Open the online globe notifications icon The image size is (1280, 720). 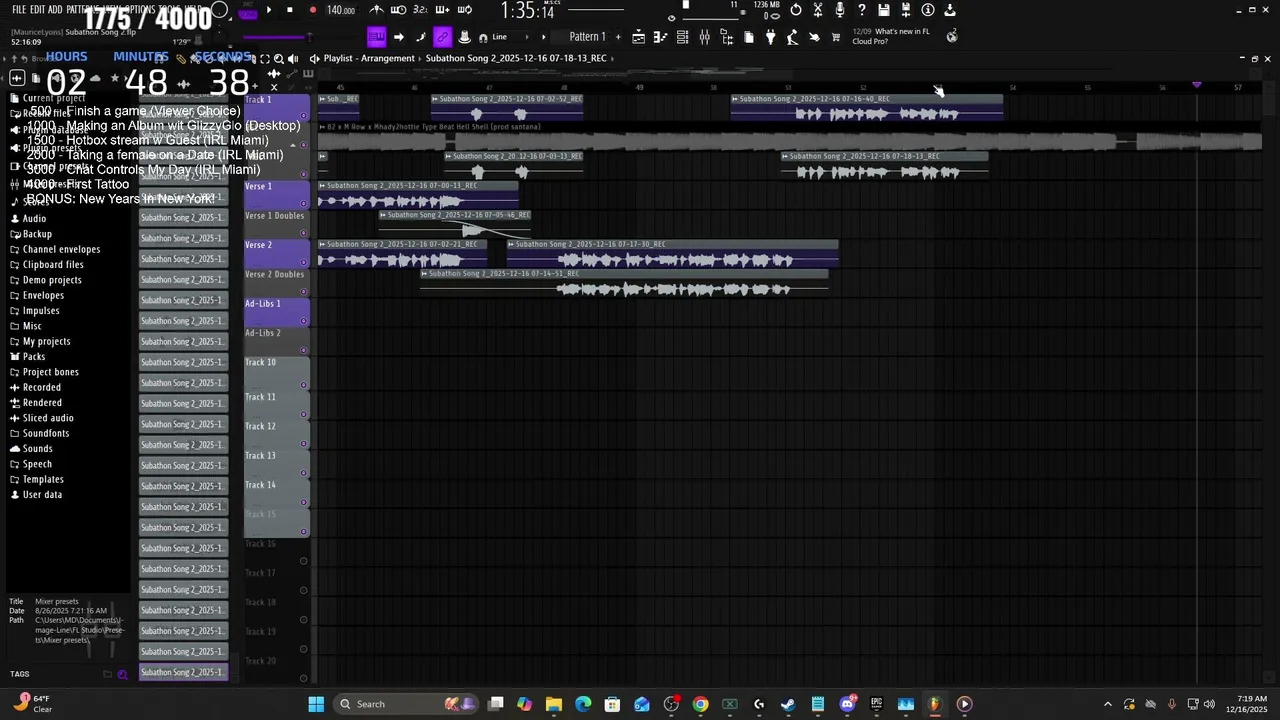click(x=952, y=36)
